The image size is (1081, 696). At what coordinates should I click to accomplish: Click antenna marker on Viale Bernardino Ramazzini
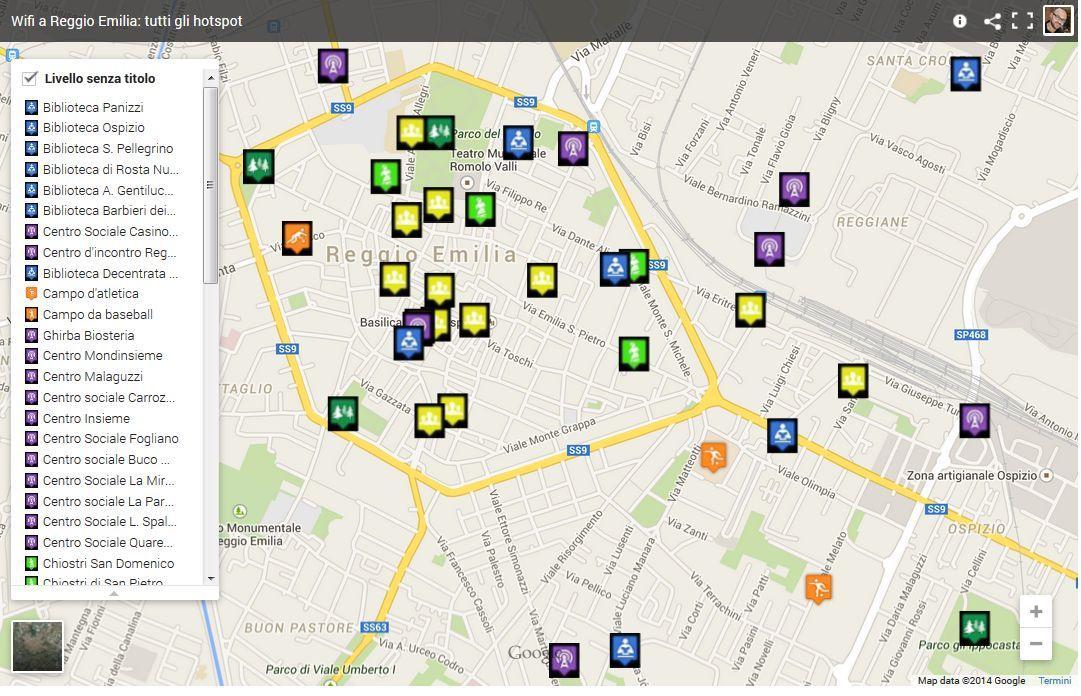pyautogui.click(x=794, y=189)
